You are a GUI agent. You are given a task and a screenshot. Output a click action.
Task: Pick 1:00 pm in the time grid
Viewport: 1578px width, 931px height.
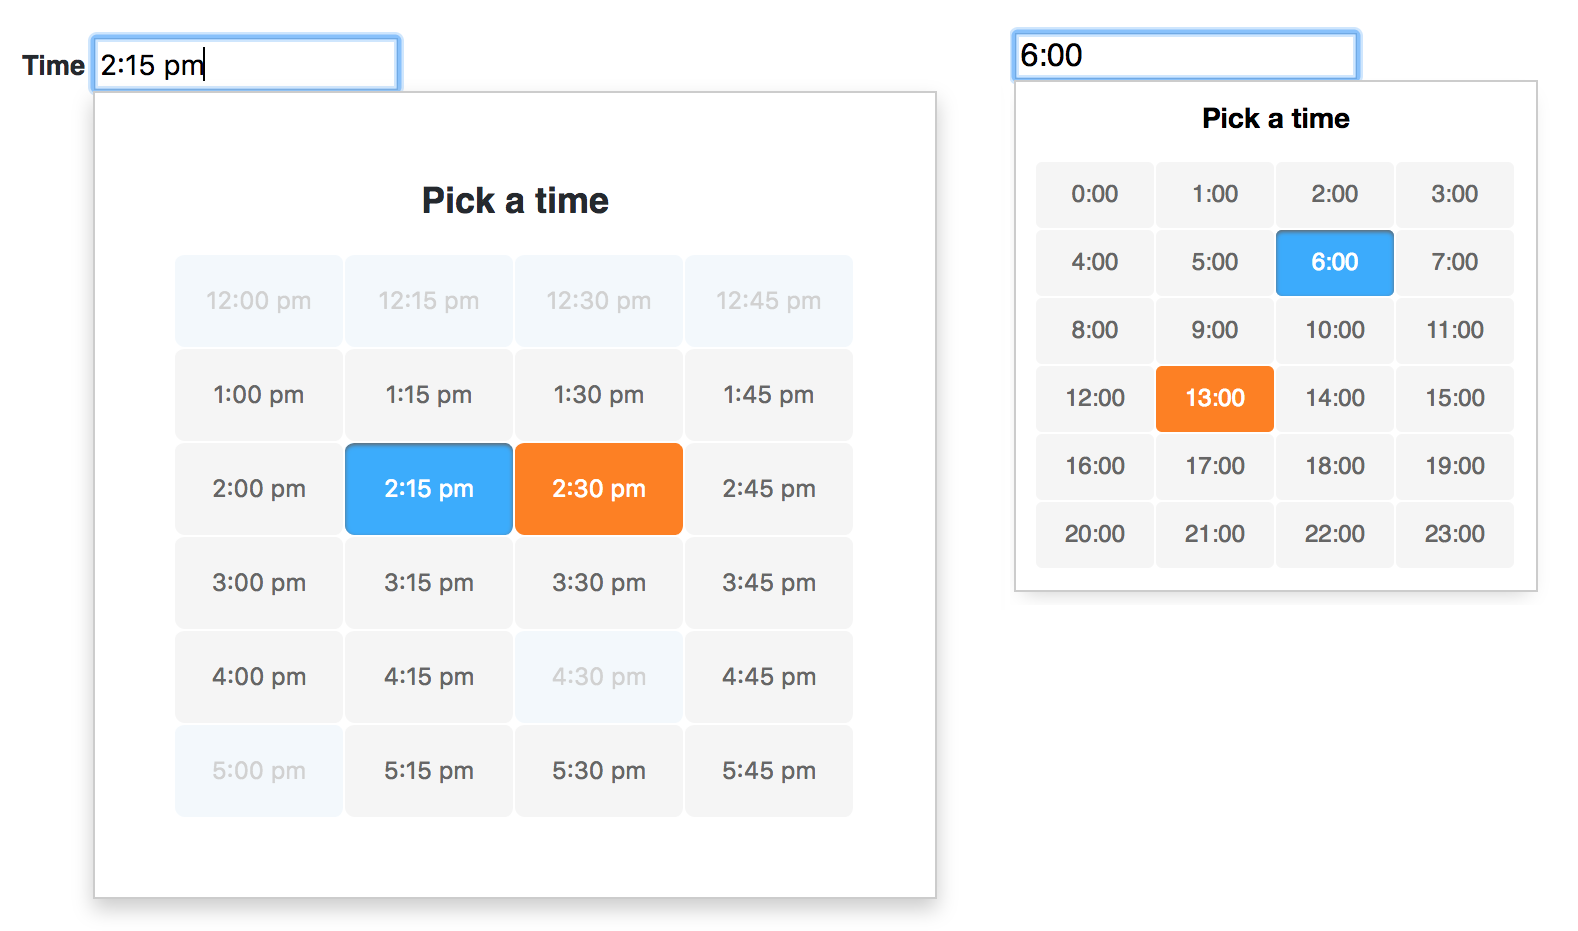click(x=259, y=395)
